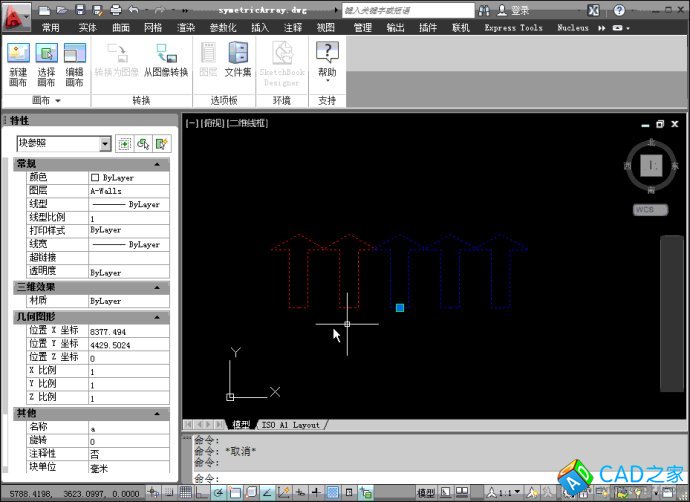Toggle Object Snap Tracking in status bar
This screenshot has width=690, height=502.
pyautogui.click(x=267, y=493)
